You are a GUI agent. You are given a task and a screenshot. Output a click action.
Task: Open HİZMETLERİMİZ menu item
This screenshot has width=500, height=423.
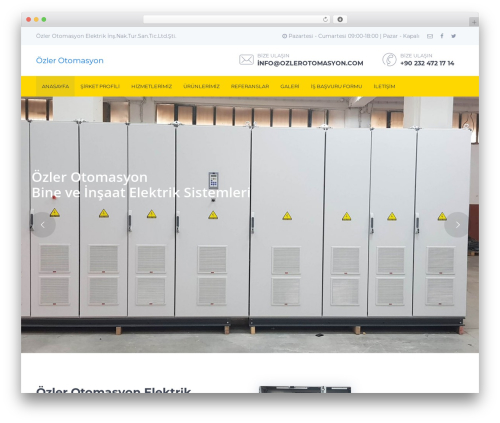(x=151, y=86)
